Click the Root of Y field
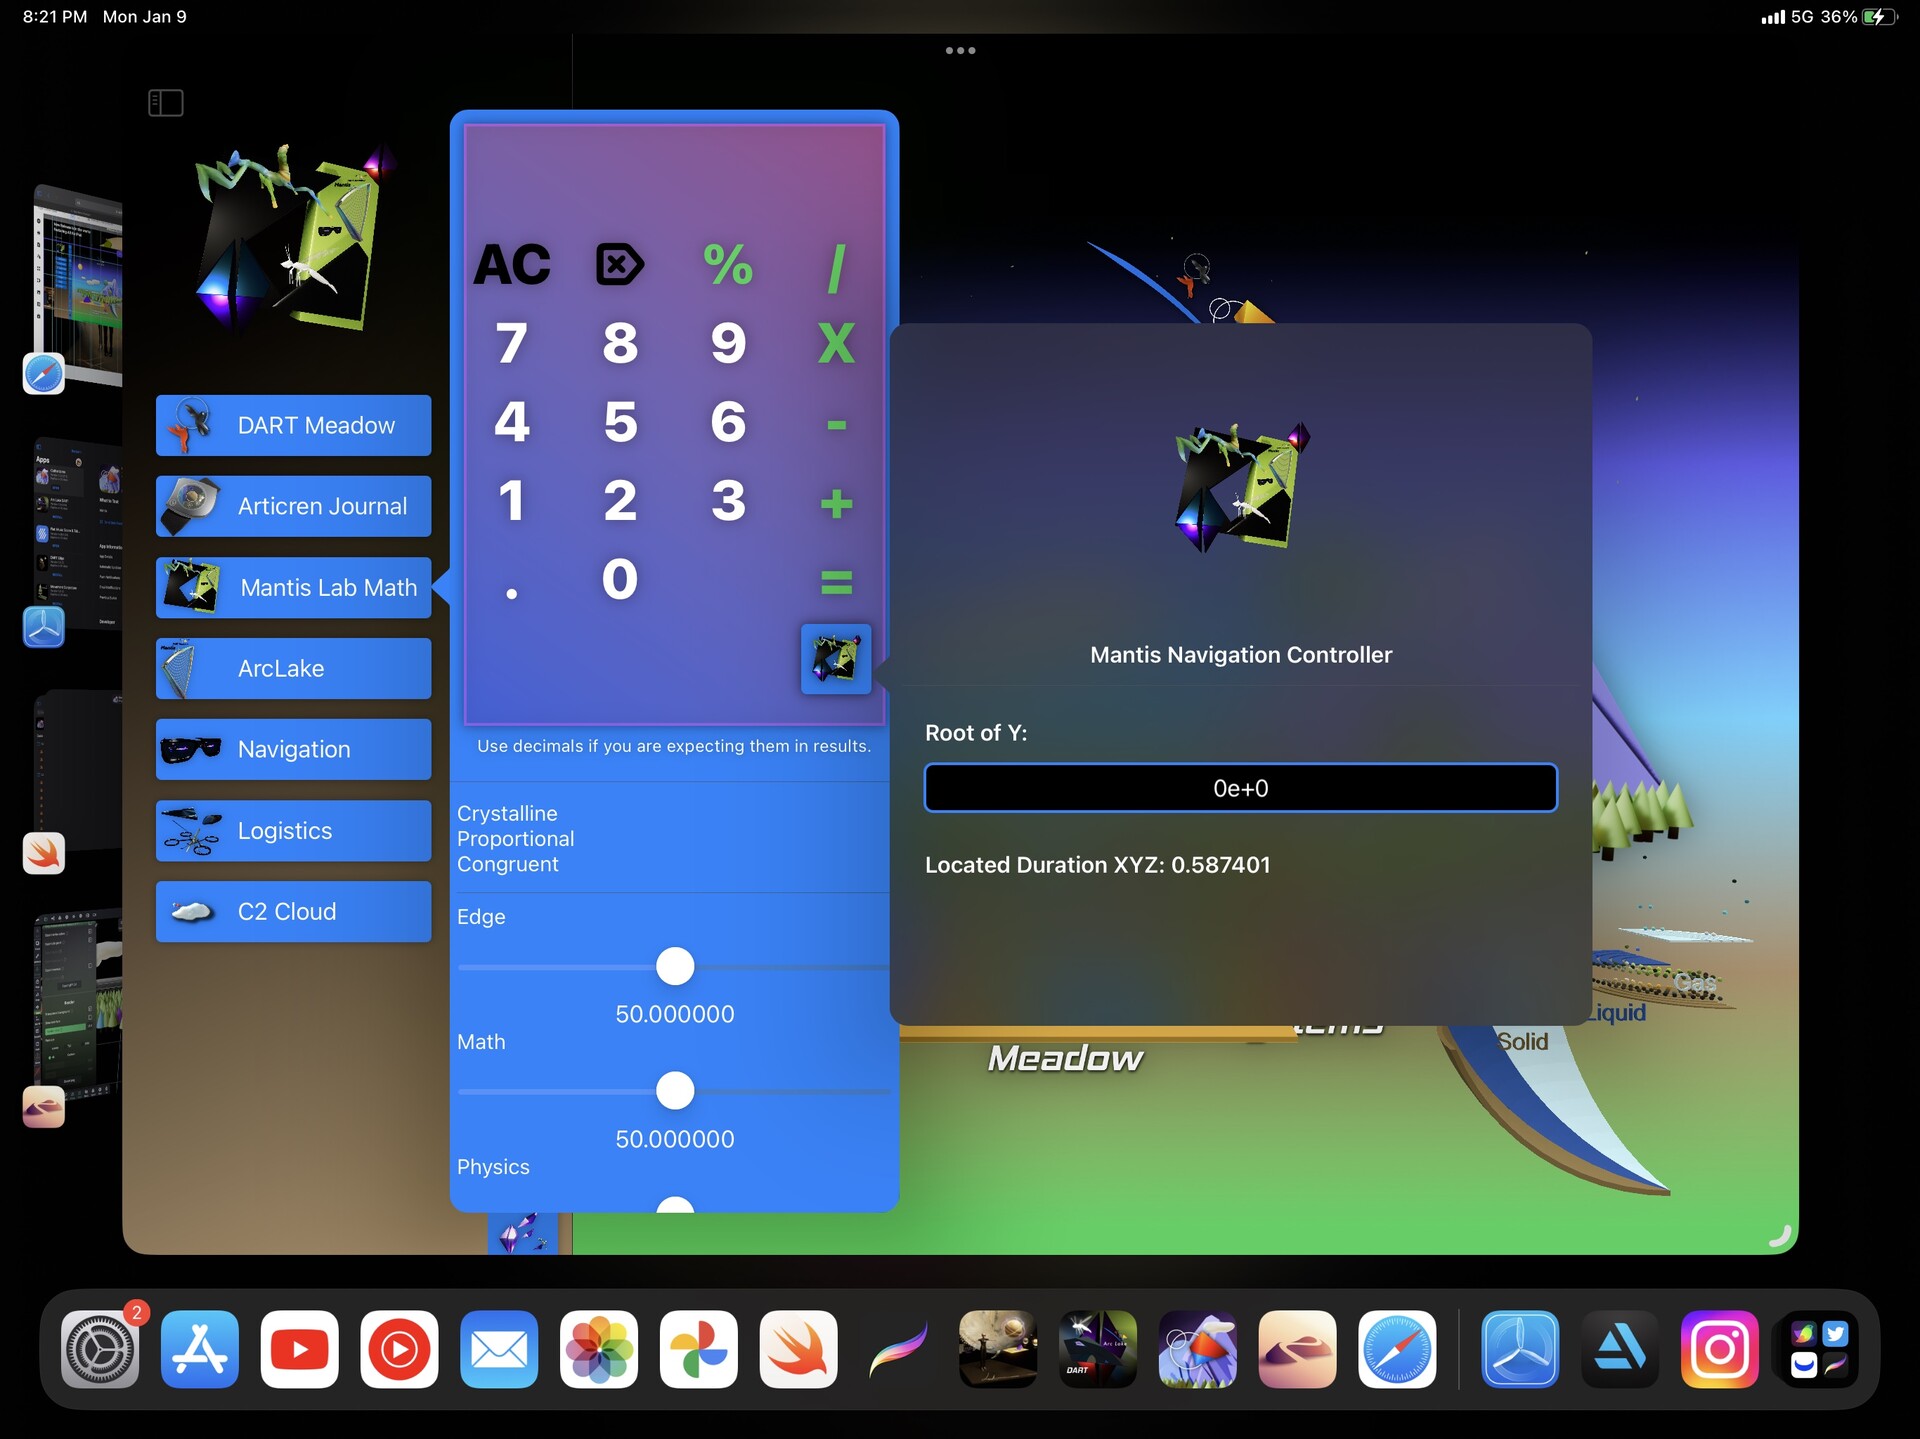1920x1439 pixels. (x=1240, y=788)
